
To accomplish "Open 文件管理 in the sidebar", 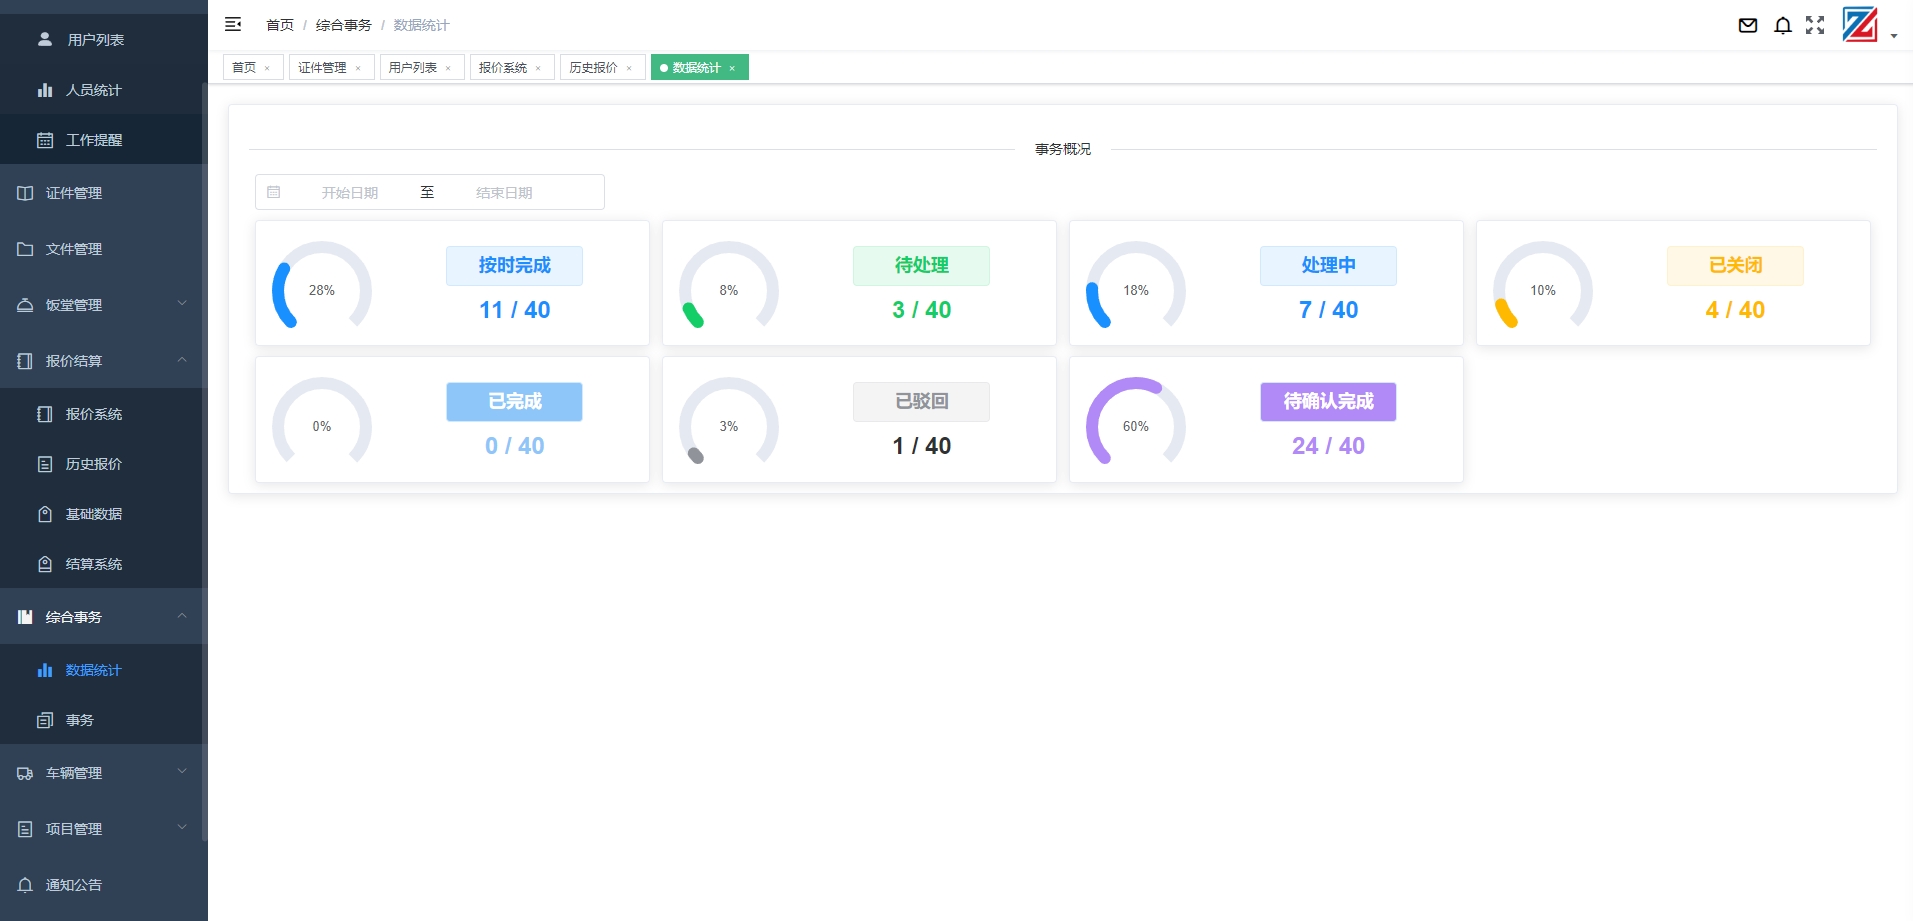I will (x=101, y=248).
